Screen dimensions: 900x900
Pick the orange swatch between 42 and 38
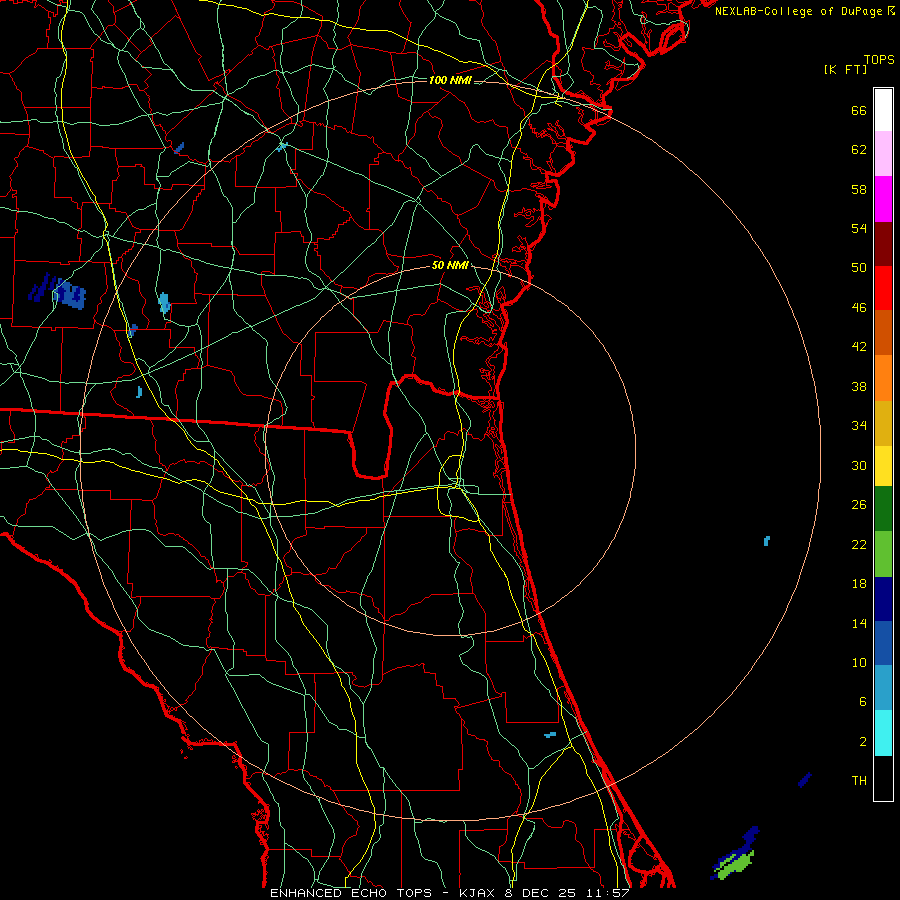pos(883,378)
